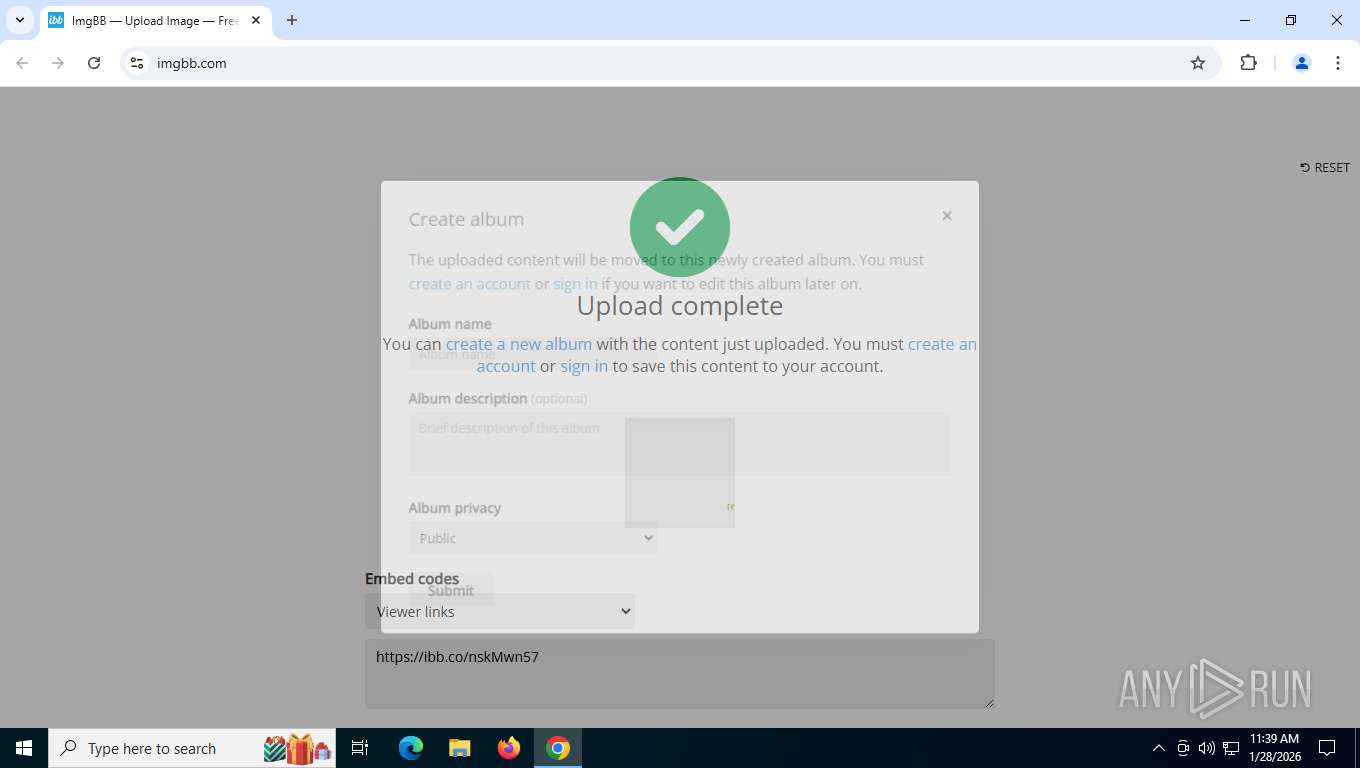The width and height of the screenshot is (1360, 768).
Task: Open the Album privacy dropdown set to Public
Action: 533,538
